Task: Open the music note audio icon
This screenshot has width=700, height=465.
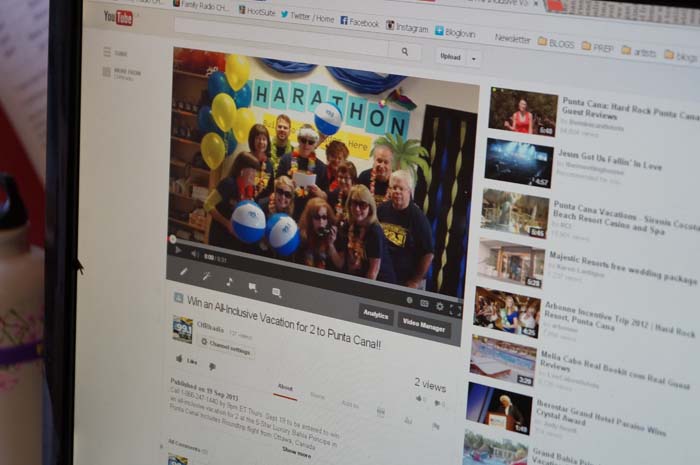Action: coord(229,282)
